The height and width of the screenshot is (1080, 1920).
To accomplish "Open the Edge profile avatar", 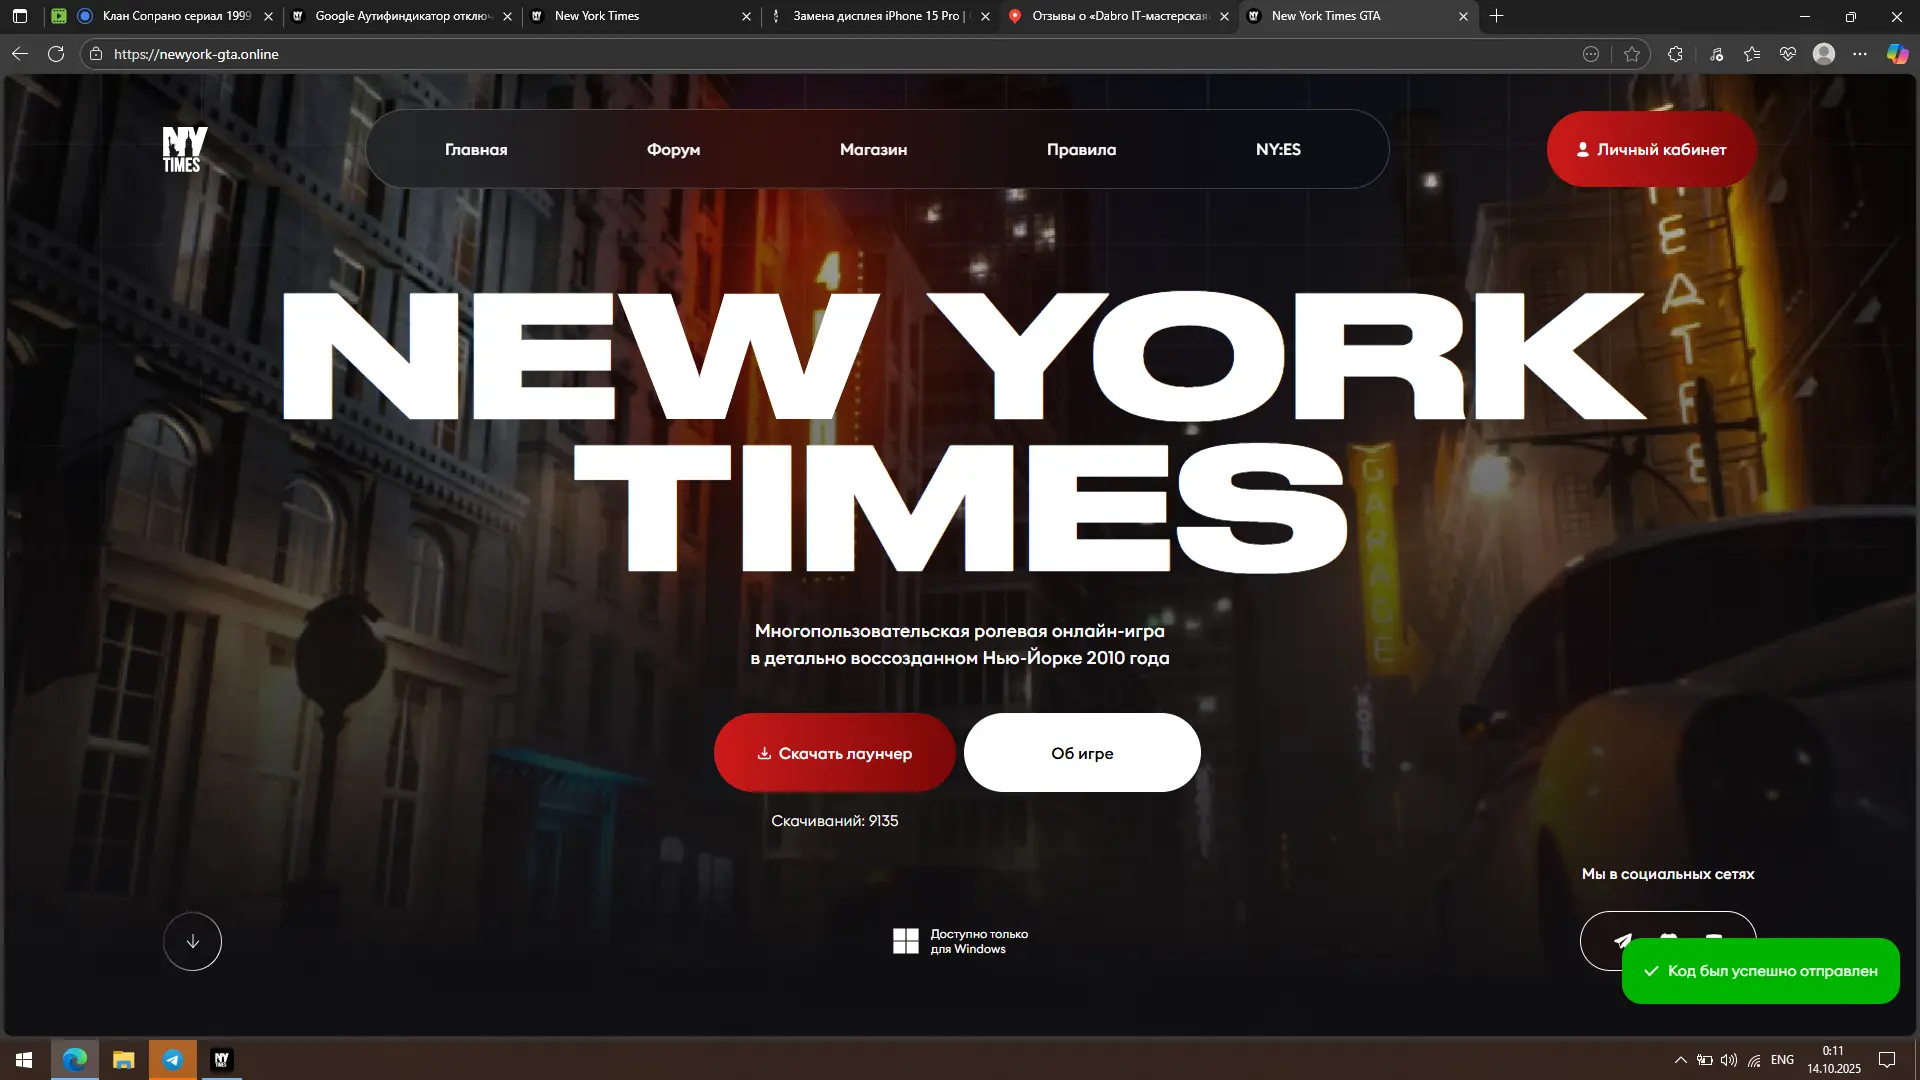I will click(1824, 54).
